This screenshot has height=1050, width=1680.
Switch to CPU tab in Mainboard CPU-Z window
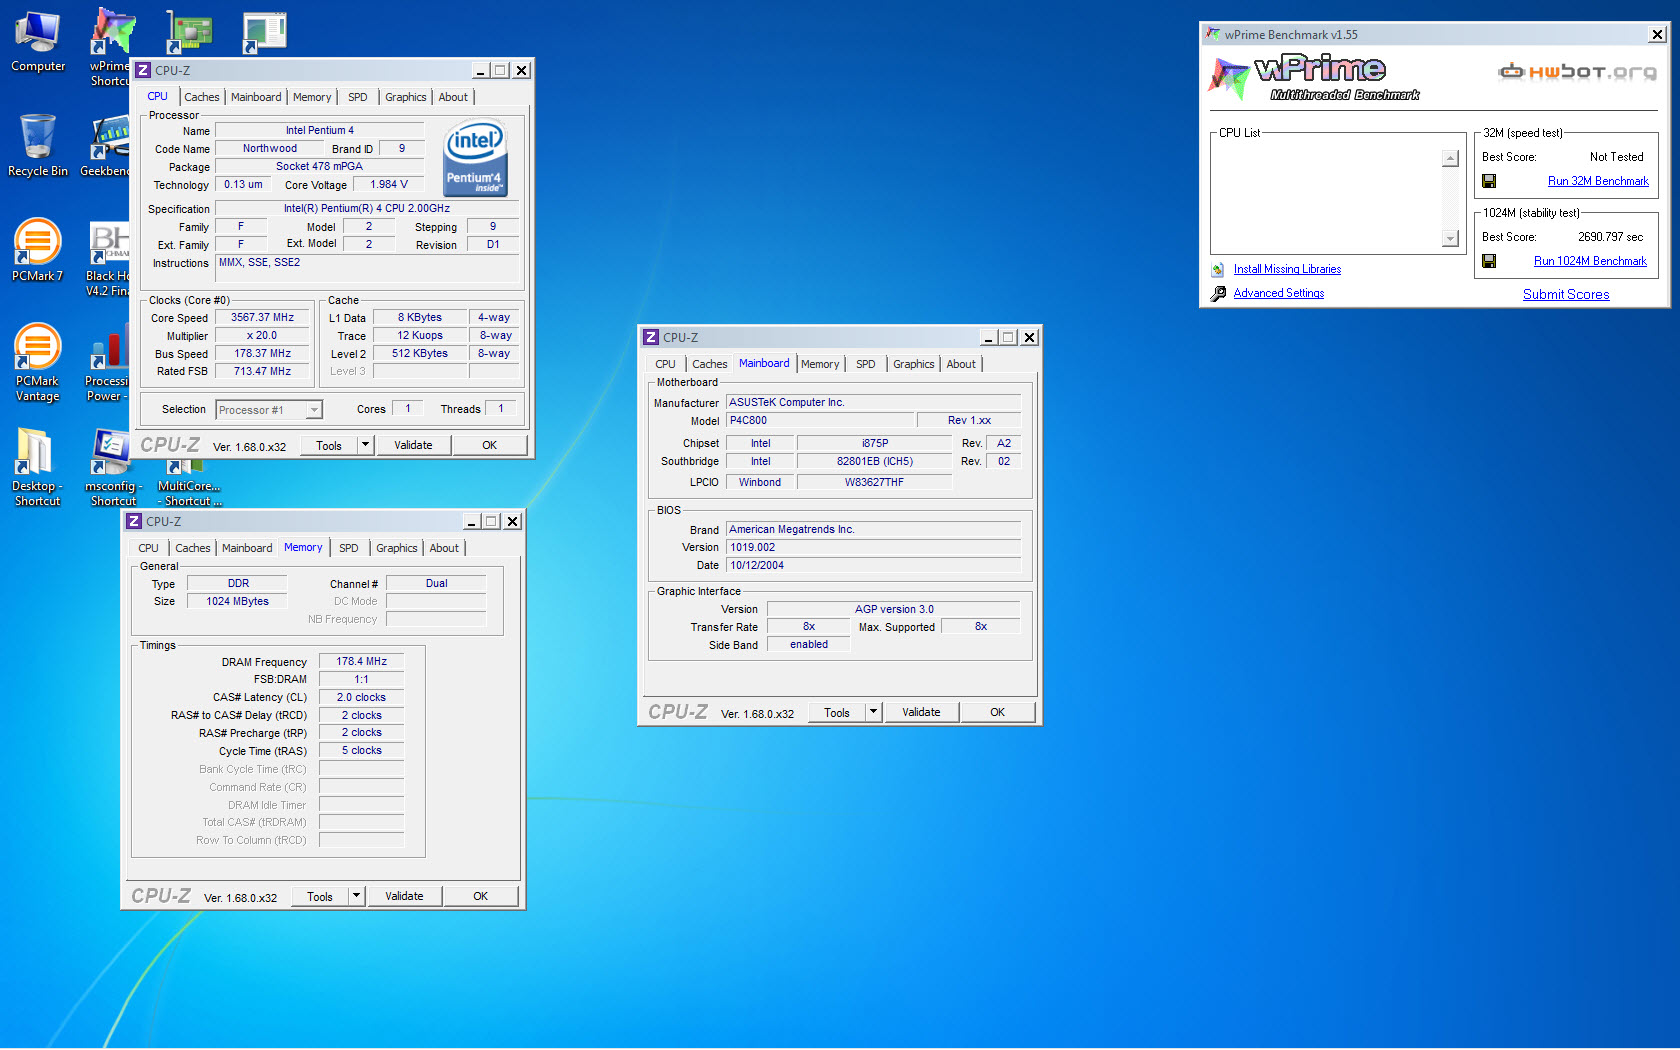coord(665,364)
